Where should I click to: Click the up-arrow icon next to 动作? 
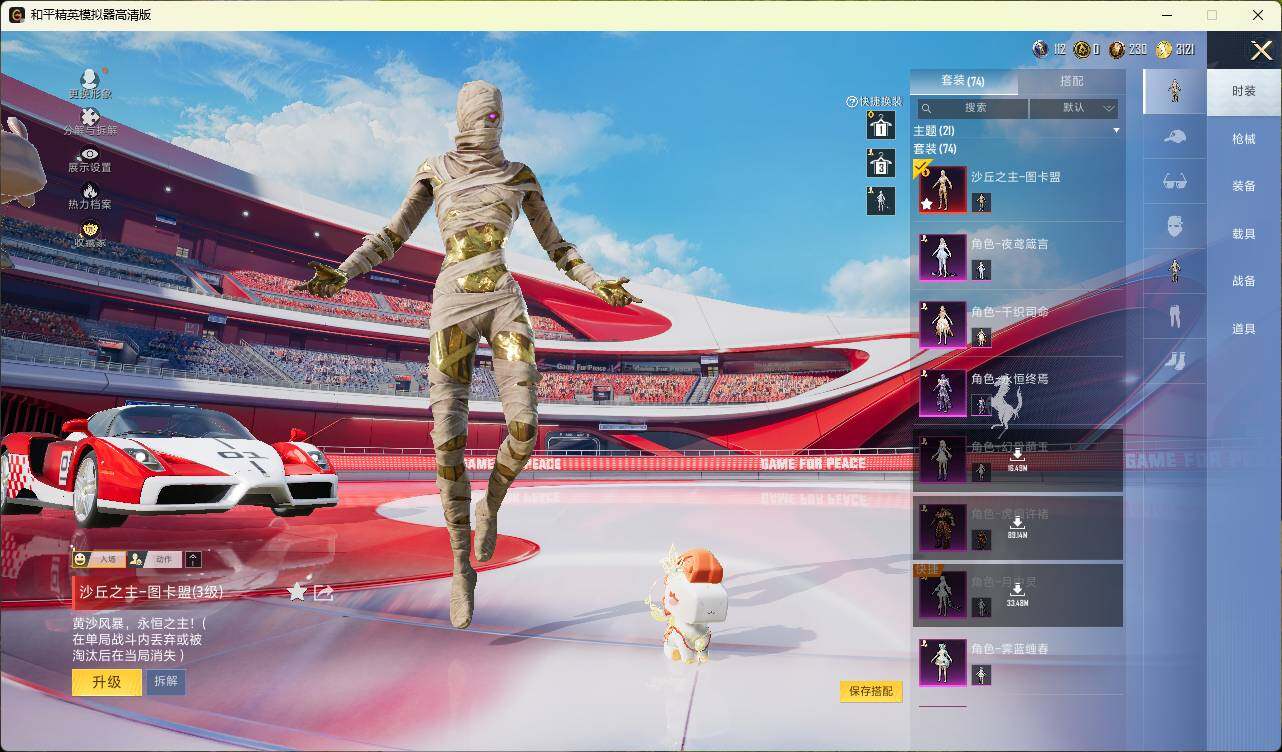coord(193,560)
